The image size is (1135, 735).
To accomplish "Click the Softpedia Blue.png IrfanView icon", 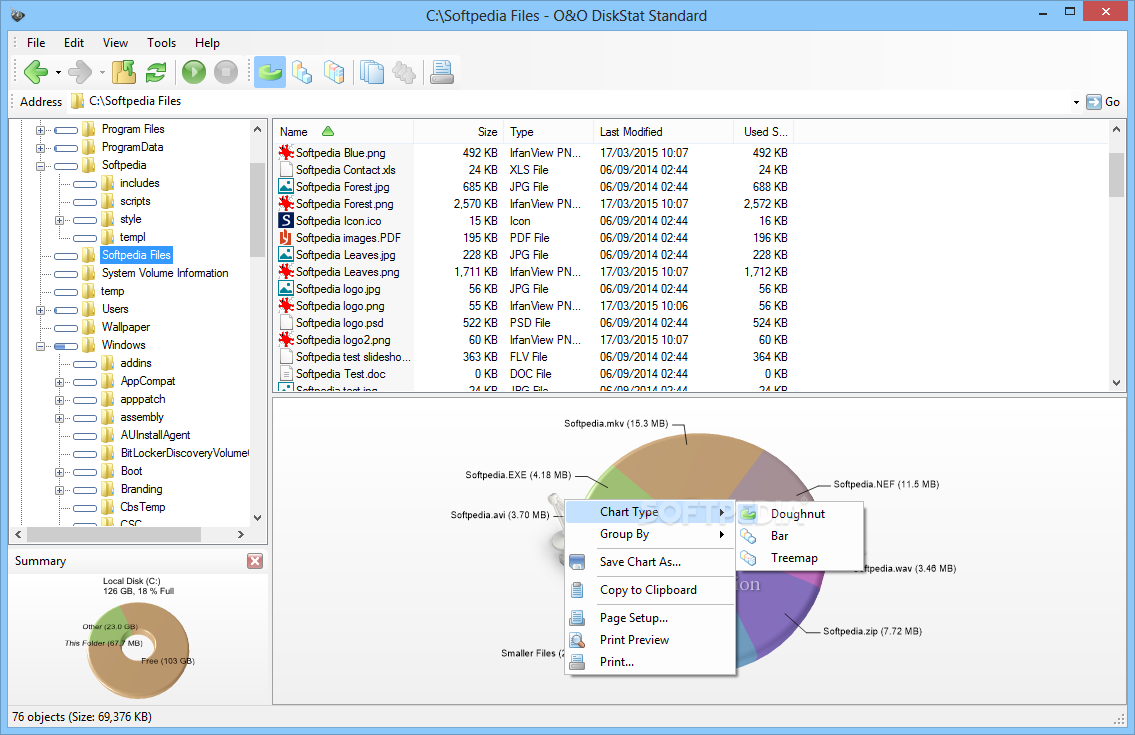I will (286, 153).
